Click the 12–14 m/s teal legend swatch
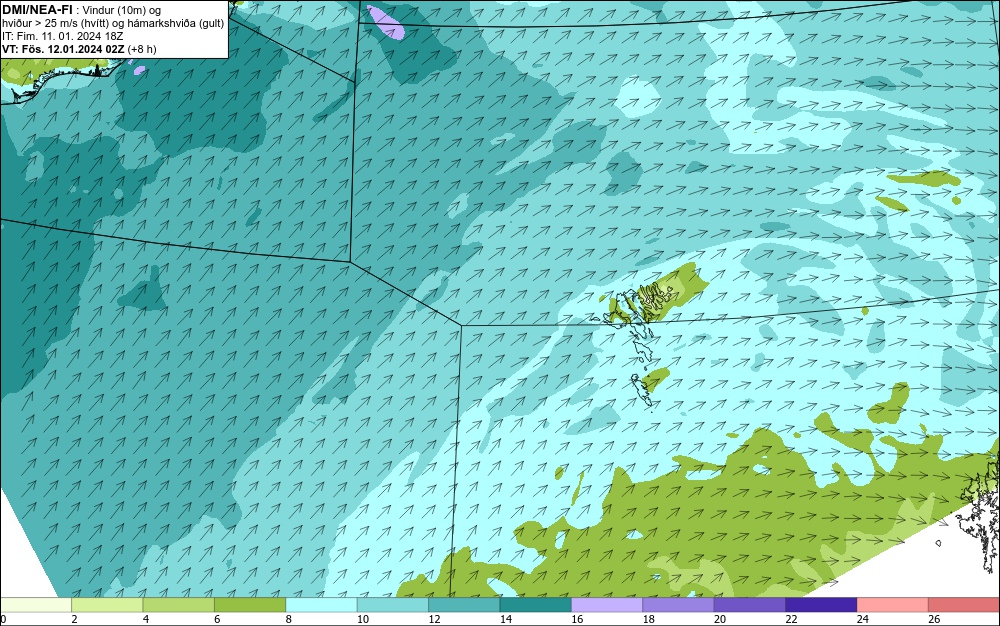The image size is (1000, 626). (464, 605)
